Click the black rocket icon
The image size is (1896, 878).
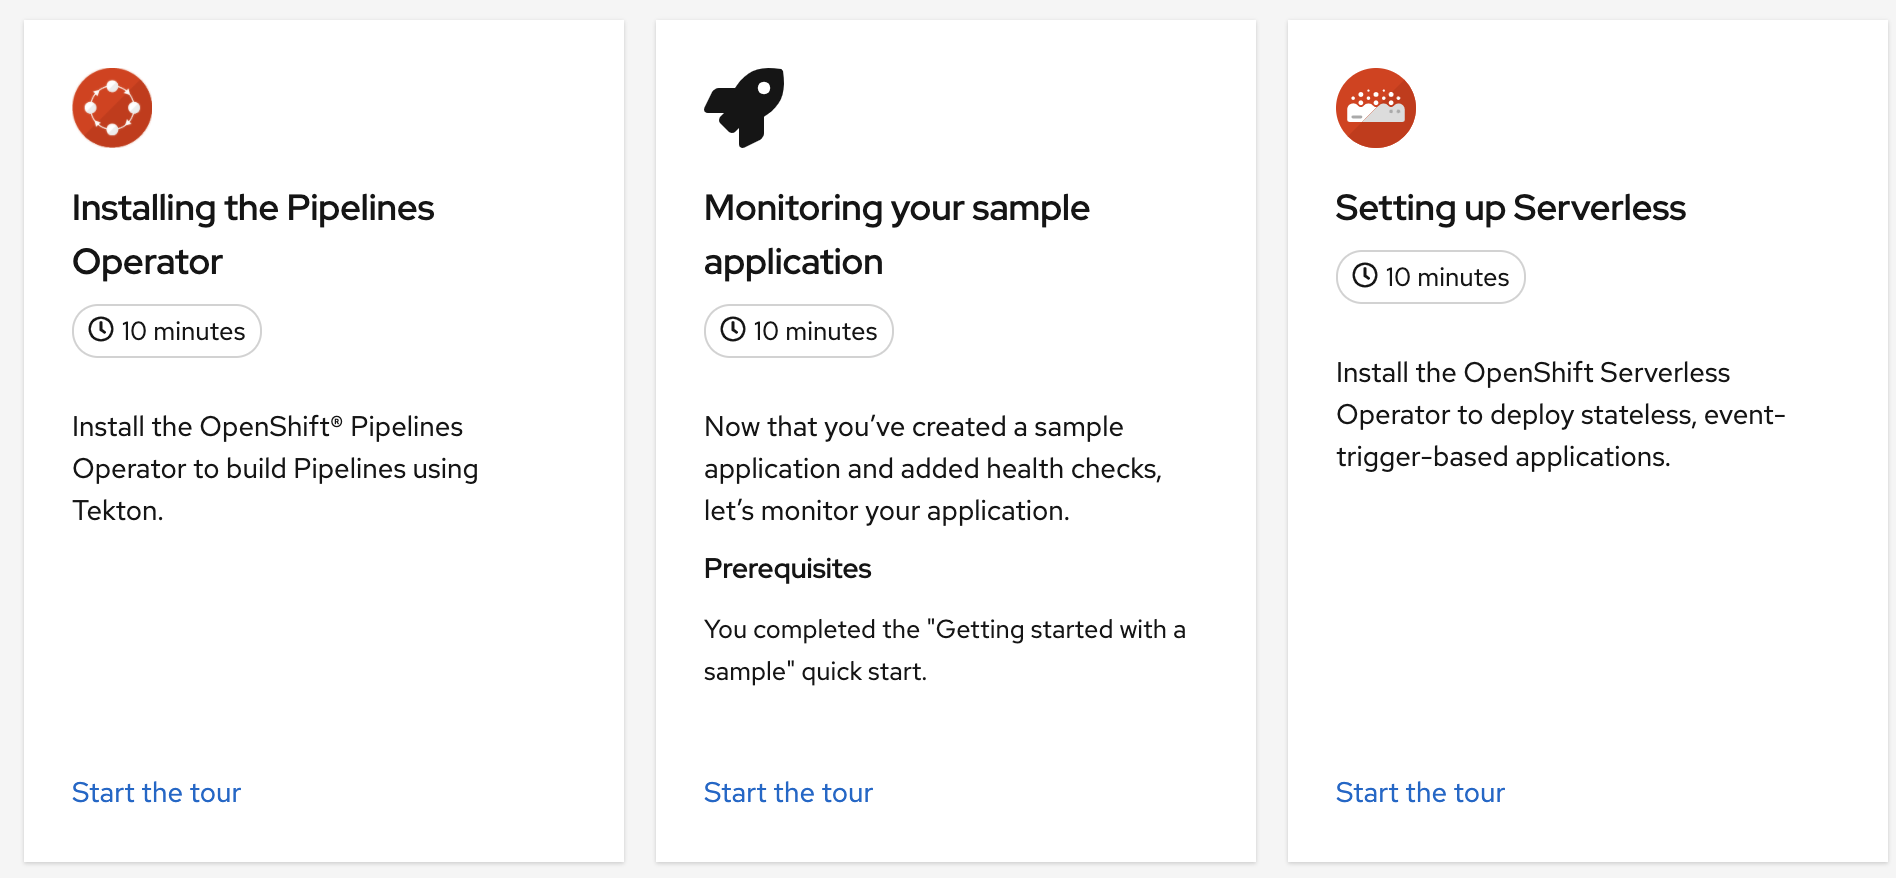[744, 107]
